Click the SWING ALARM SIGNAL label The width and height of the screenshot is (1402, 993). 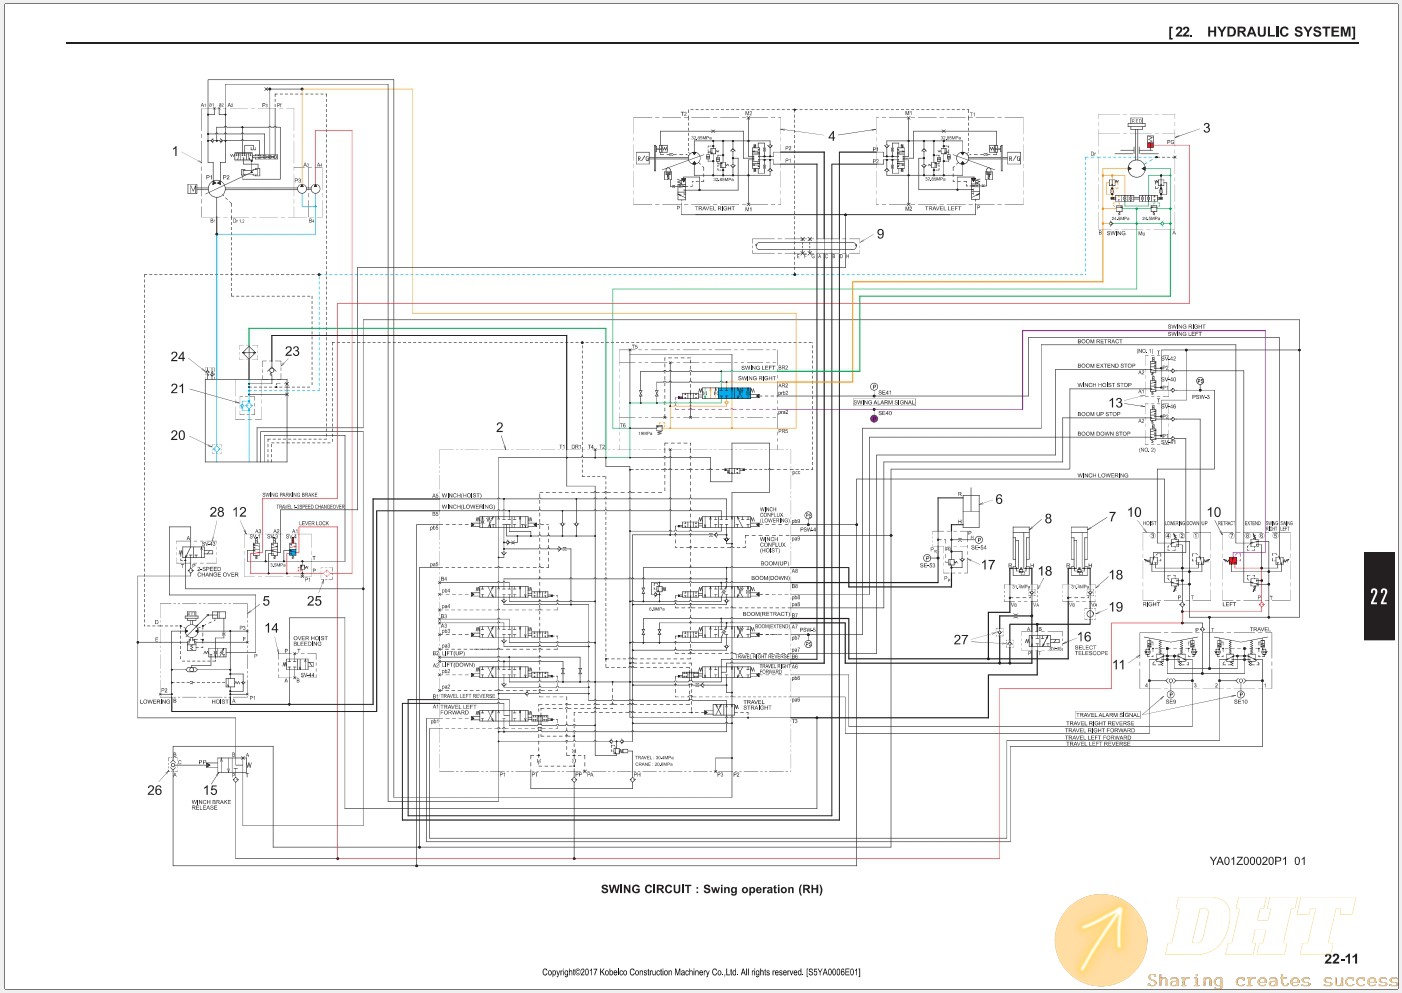pyautogui.click(x=884, y=403)
